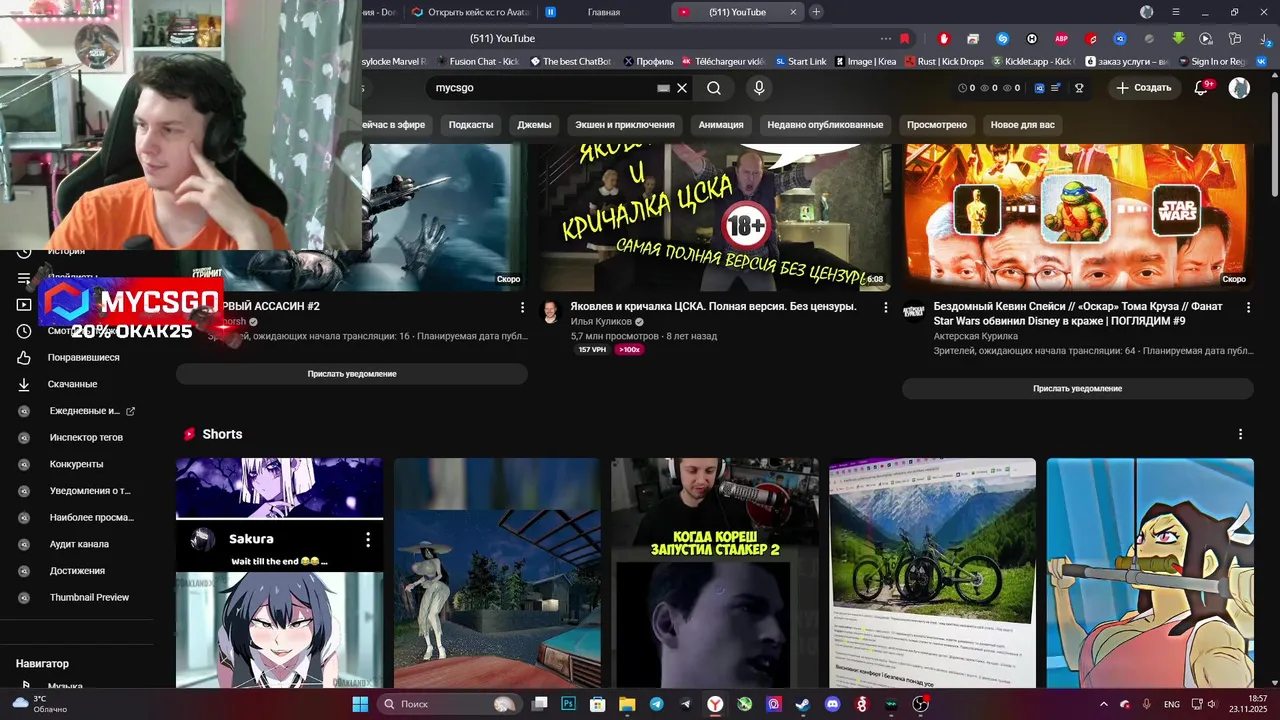This screenshot has width=1280, height=720.
Task: Open YouTube notifications bell
Action: click(x=1202, y=88)
